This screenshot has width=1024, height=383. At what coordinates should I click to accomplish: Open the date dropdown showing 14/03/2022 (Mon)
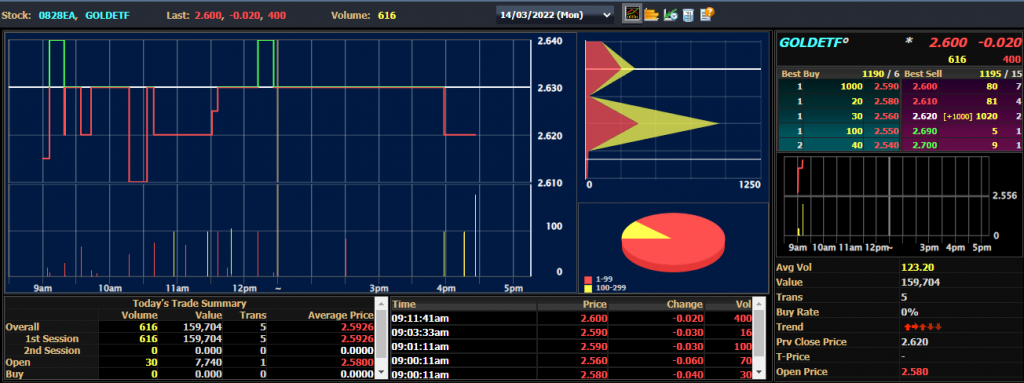click(x=555, y=14)
